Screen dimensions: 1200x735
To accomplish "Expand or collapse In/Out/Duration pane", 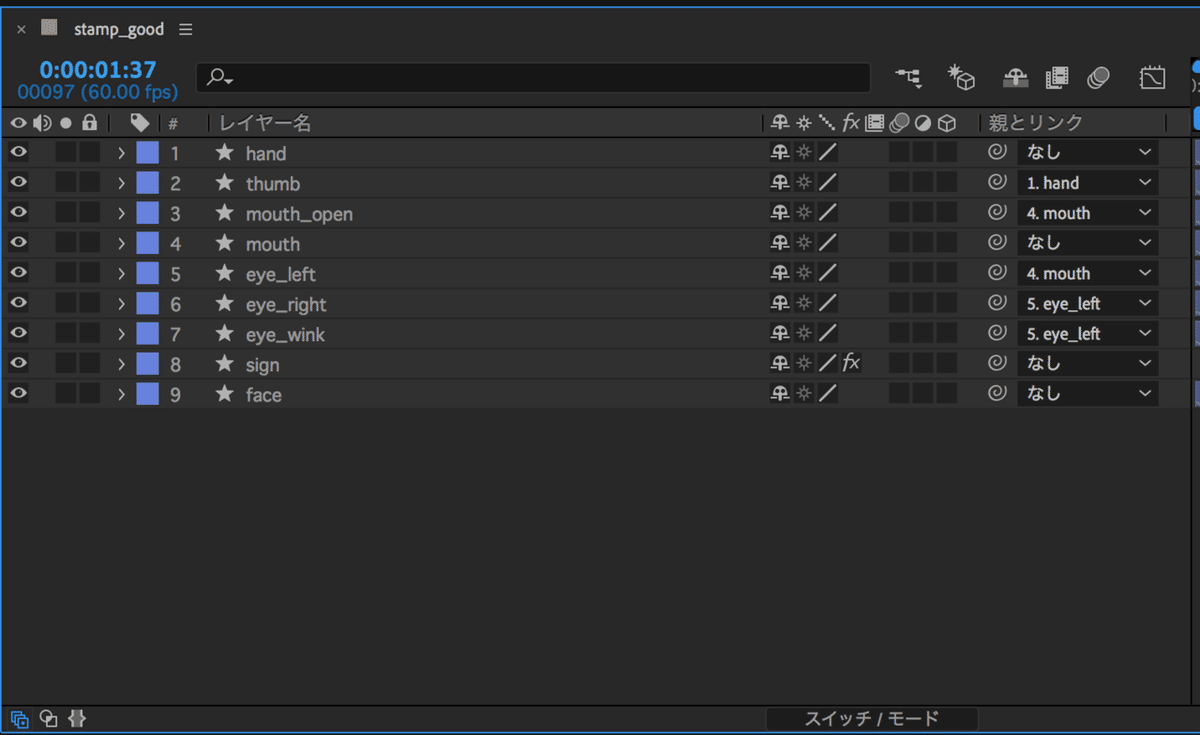I will [x=77, y=718].
